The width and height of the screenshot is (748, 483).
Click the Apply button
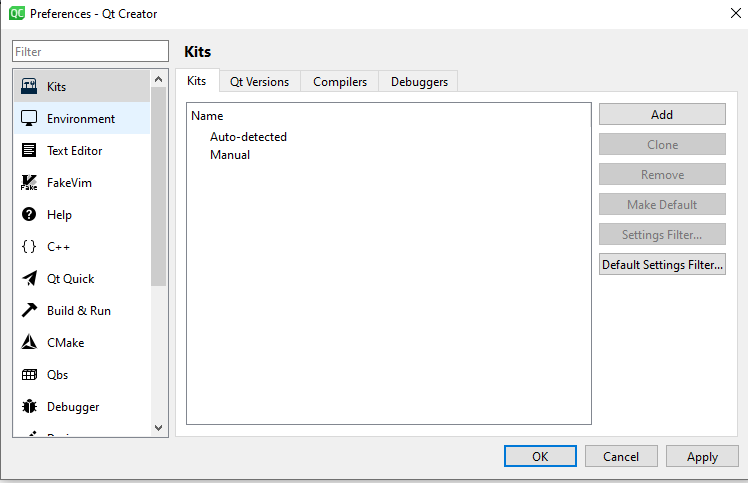coord(702,456)
